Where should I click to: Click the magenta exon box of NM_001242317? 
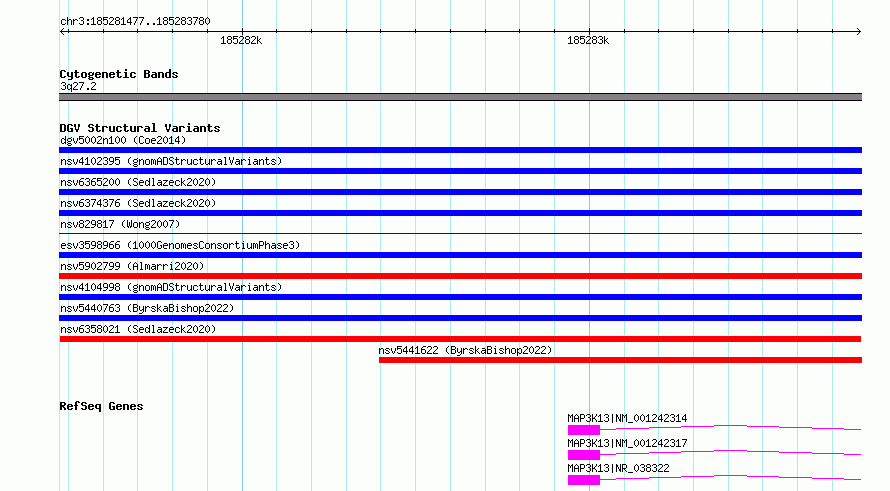tap(583, 455)
